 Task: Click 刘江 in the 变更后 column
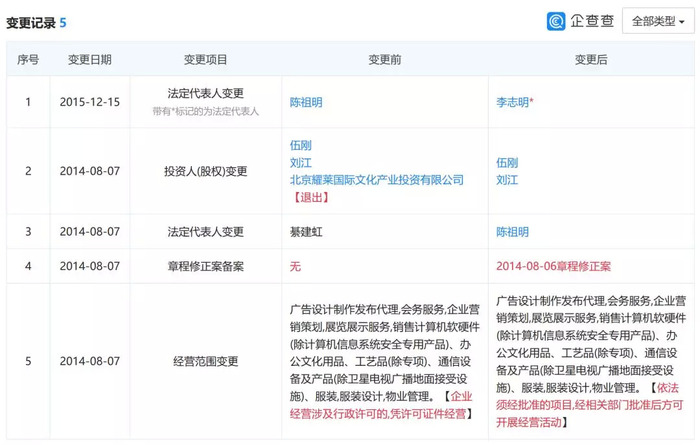[507, 180]
